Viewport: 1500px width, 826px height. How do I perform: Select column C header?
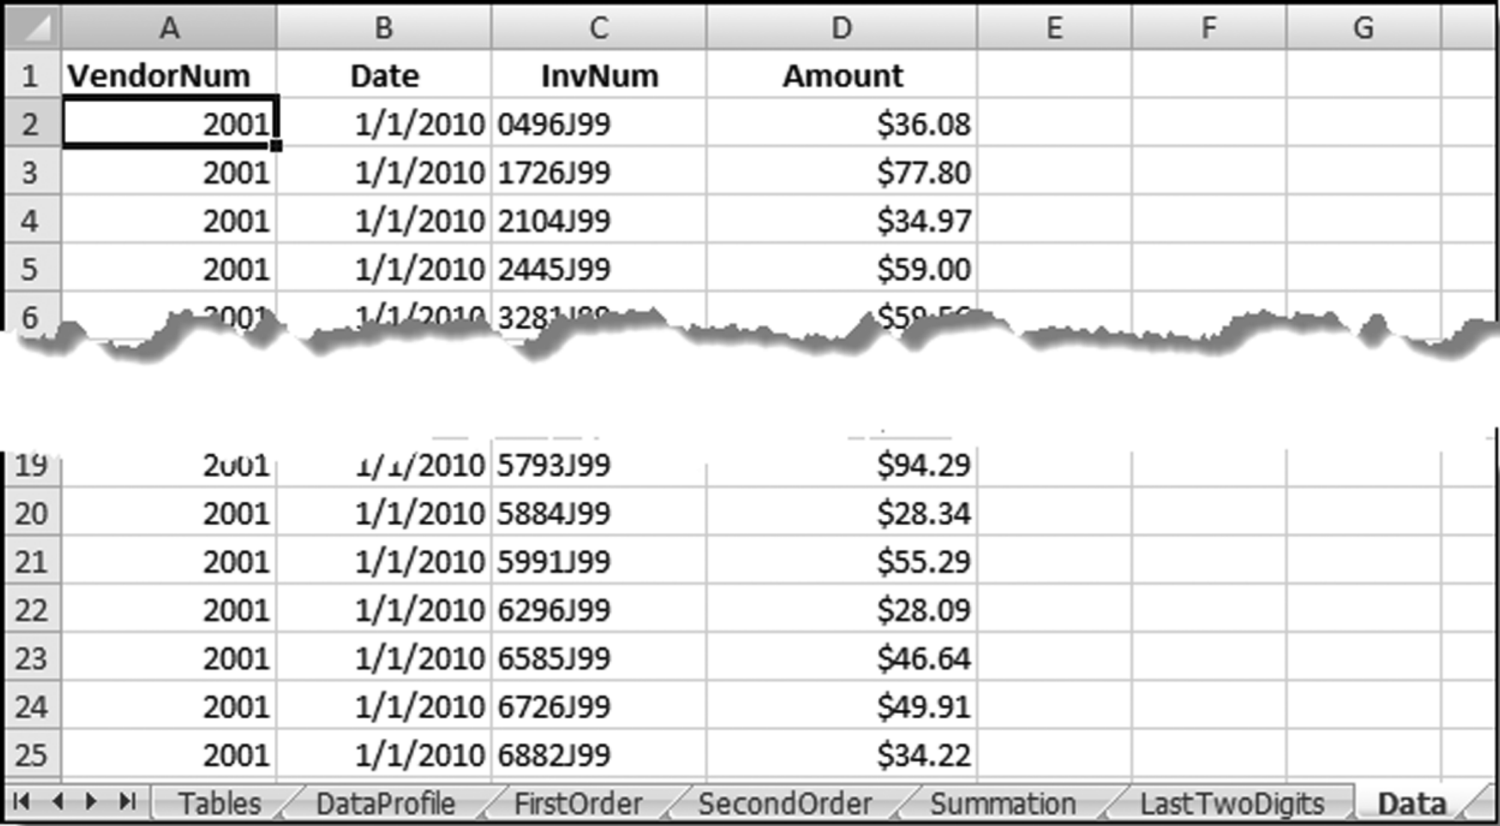599,27
